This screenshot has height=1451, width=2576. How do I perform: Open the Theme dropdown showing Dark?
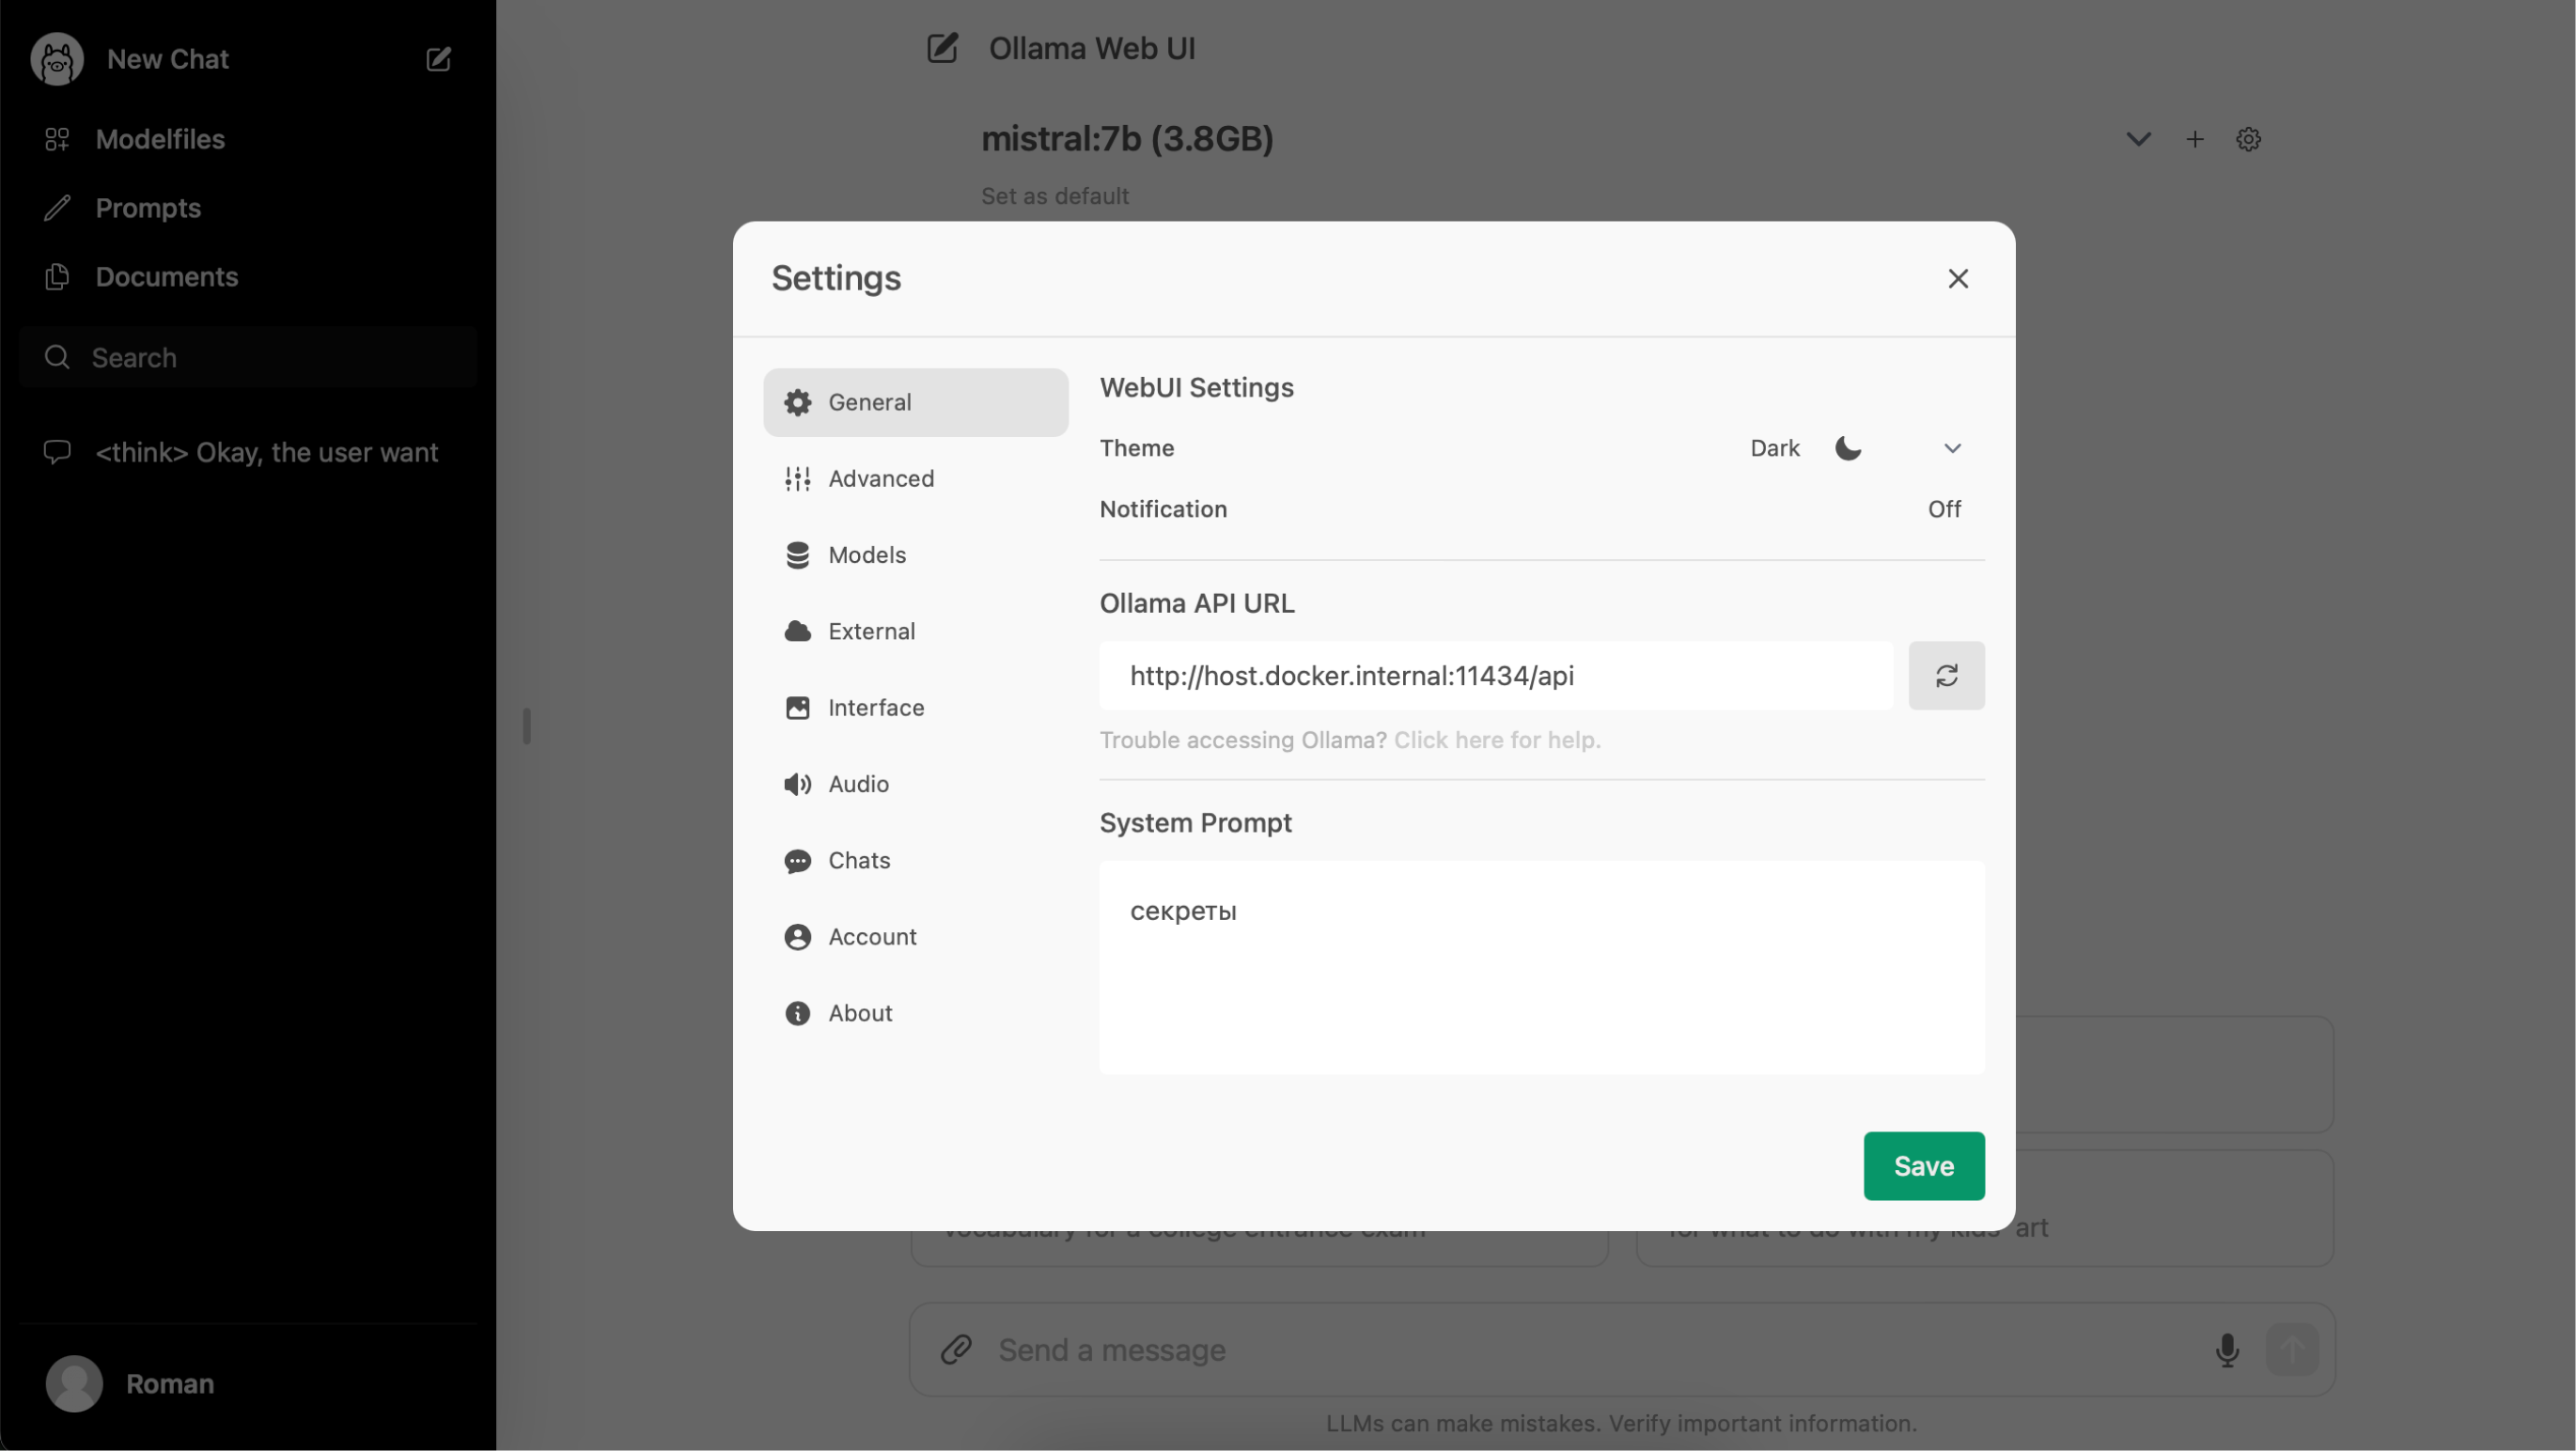pos(1855,448)
